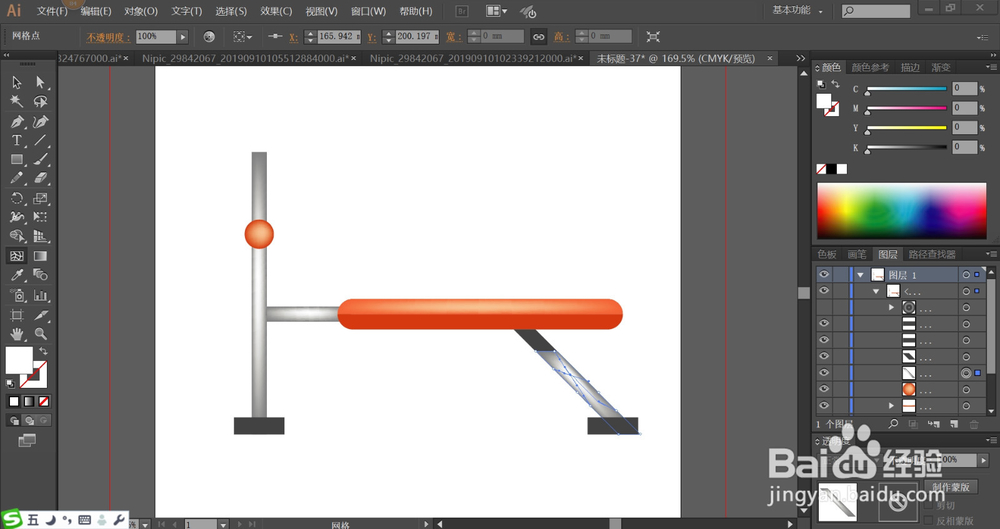Select the Zoom magnifier tool

[x=40, y=334]
